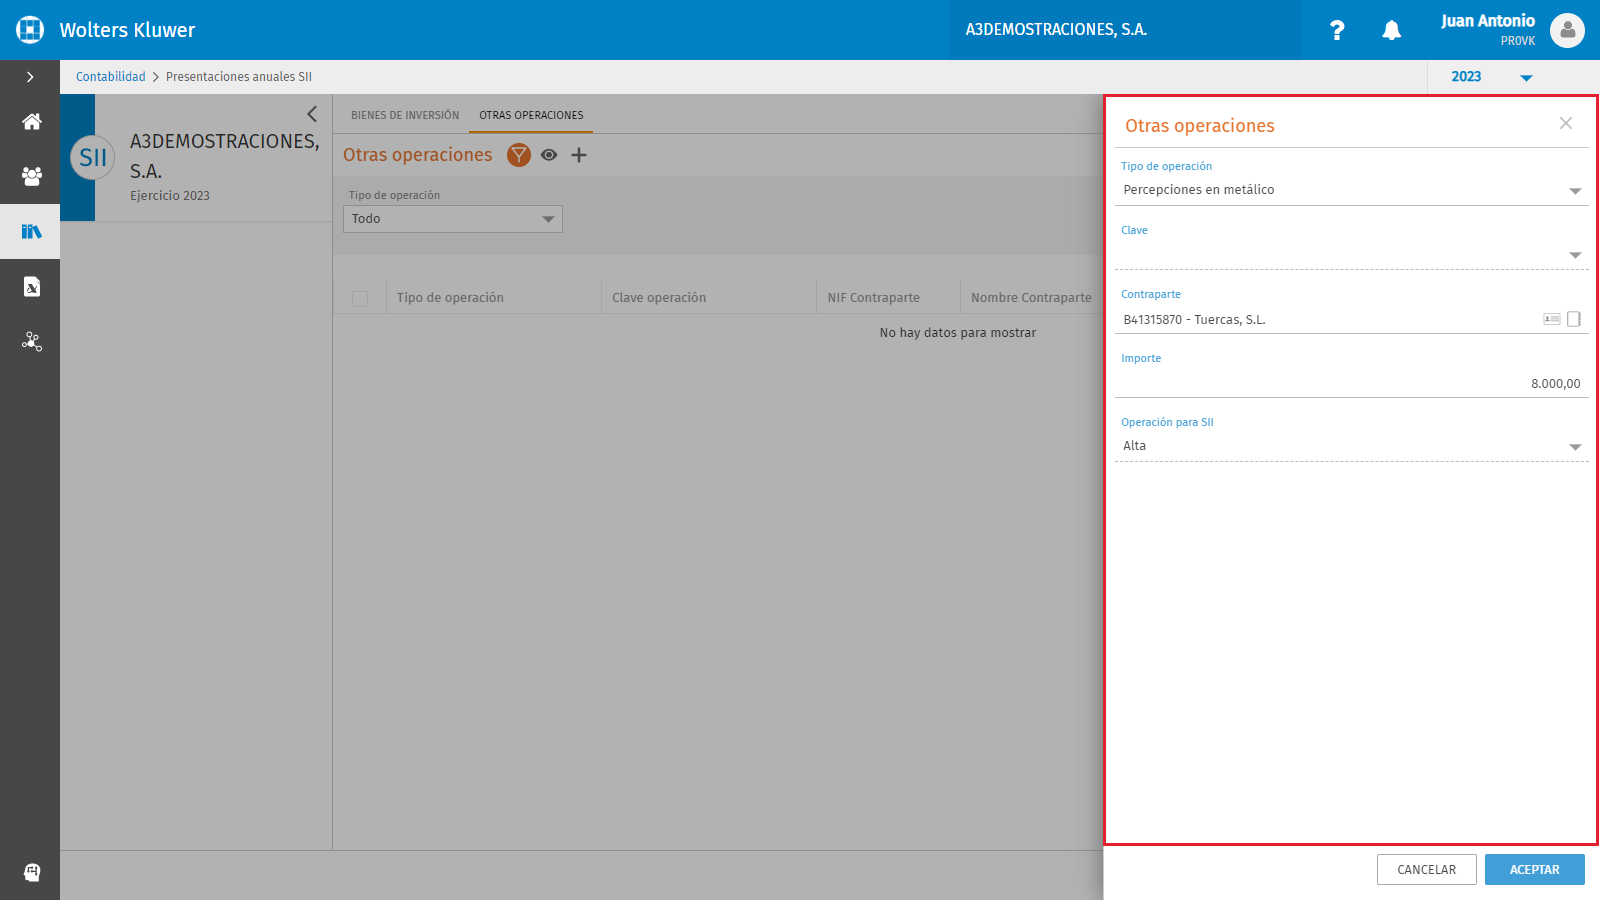Viewport: 1600px width, 900px height.
Task: Open the Percepciones en metálico dropdown
Action: click(1352, 190)
